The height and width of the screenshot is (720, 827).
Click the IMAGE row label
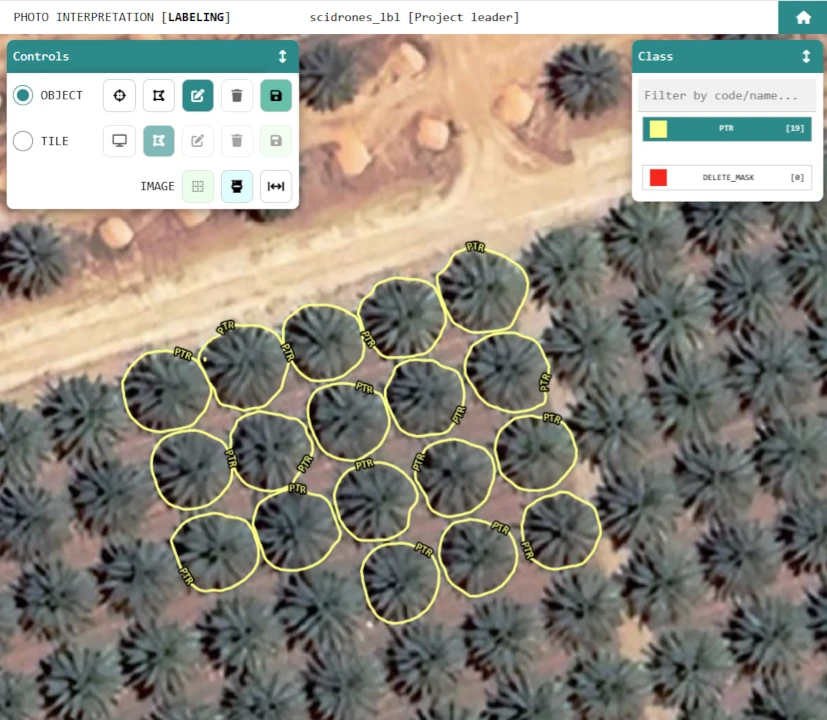tap(157, 186)
